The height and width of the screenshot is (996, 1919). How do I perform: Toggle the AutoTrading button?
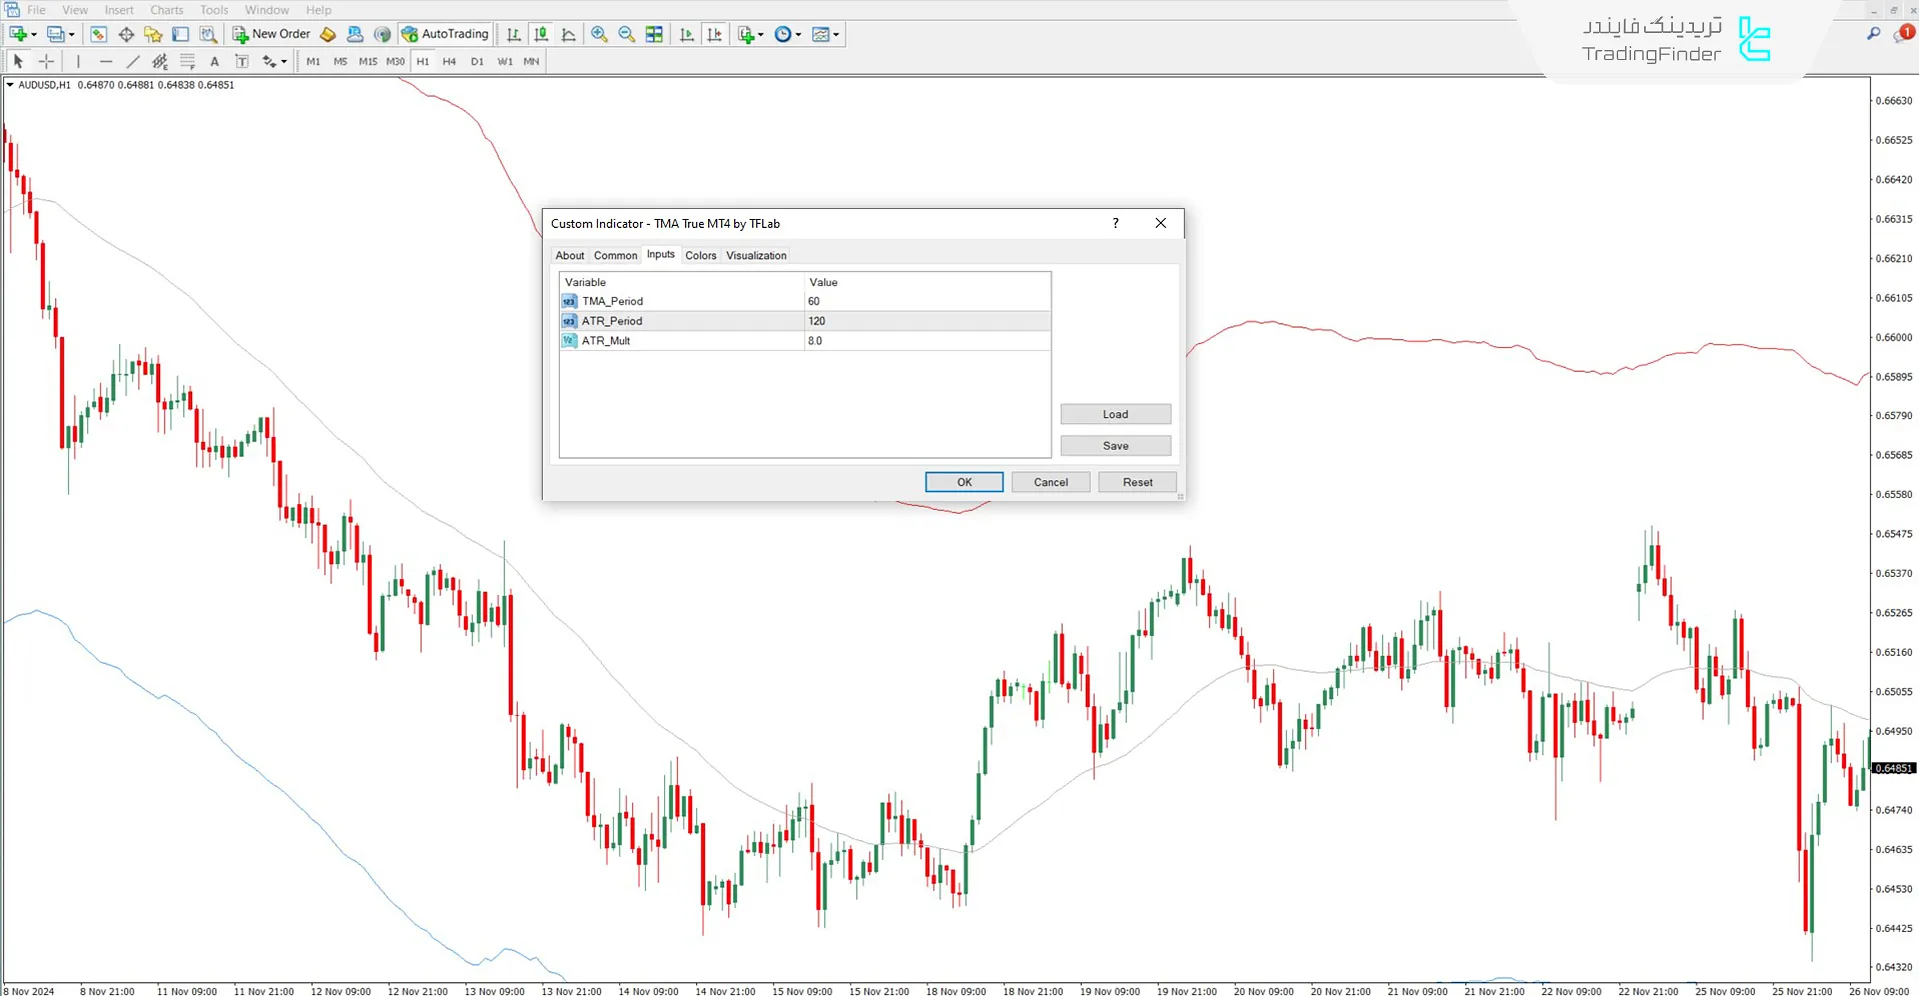pos(445,34)
